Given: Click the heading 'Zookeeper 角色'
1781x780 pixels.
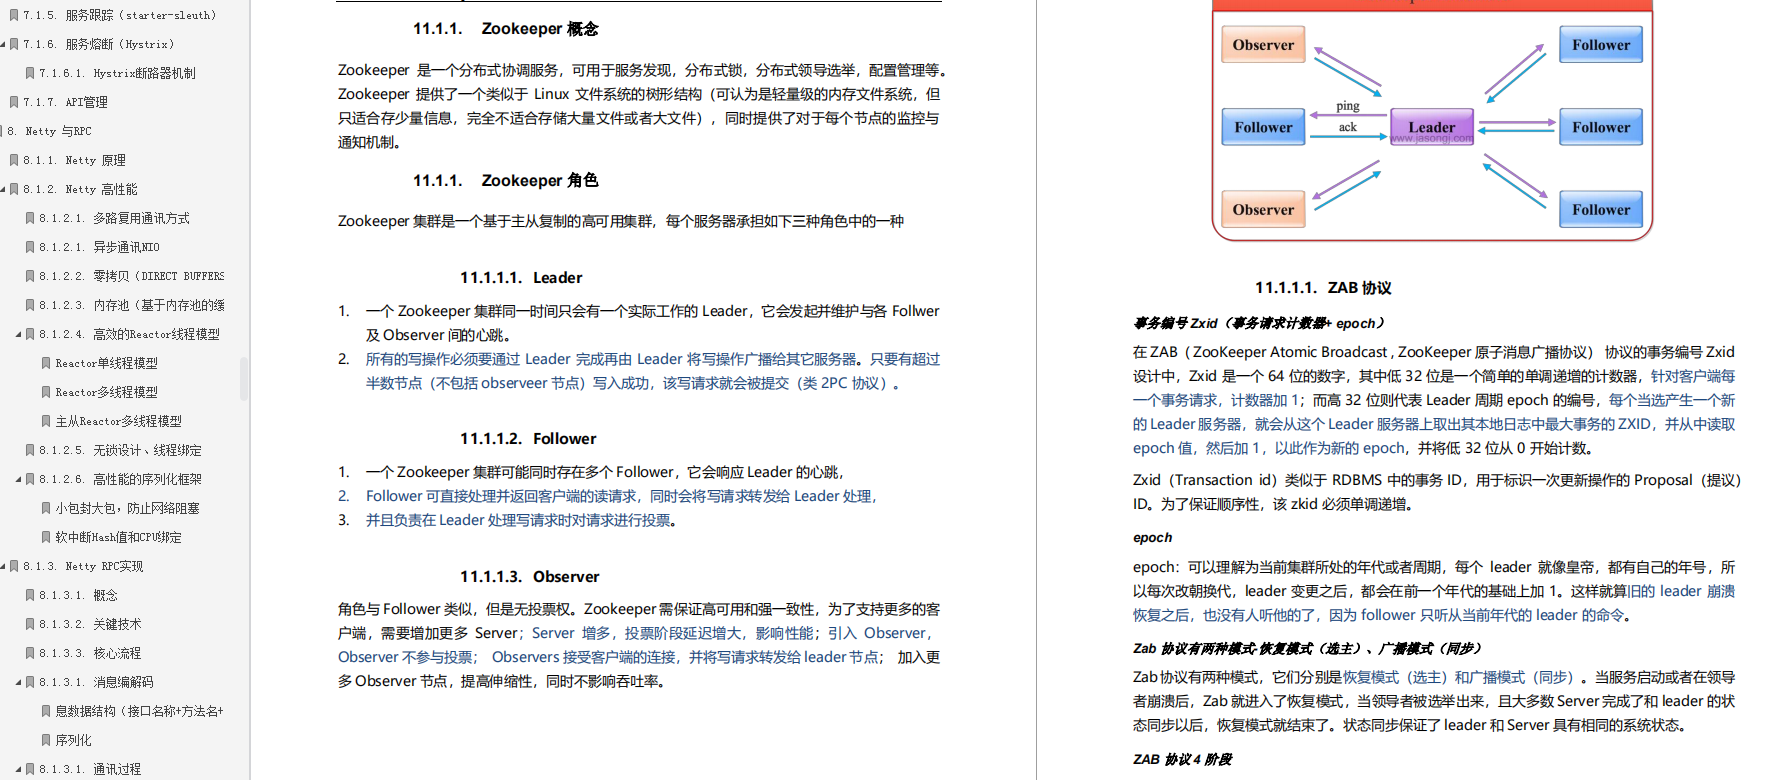Looking at the screenshot, I should (x=540, y=180).
